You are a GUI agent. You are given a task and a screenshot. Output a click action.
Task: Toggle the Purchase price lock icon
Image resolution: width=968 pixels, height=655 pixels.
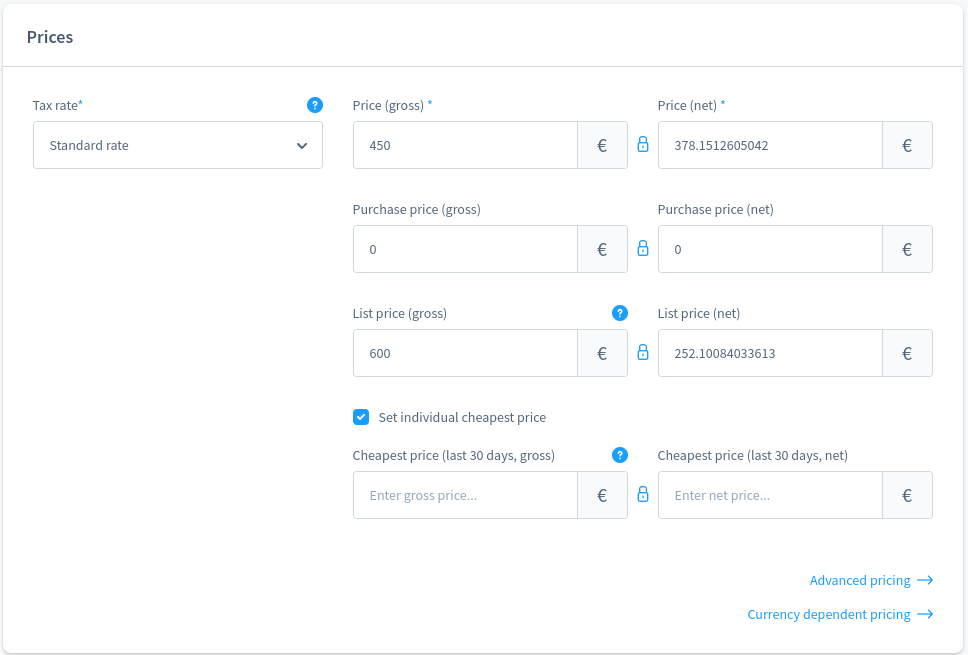[643, 249]
